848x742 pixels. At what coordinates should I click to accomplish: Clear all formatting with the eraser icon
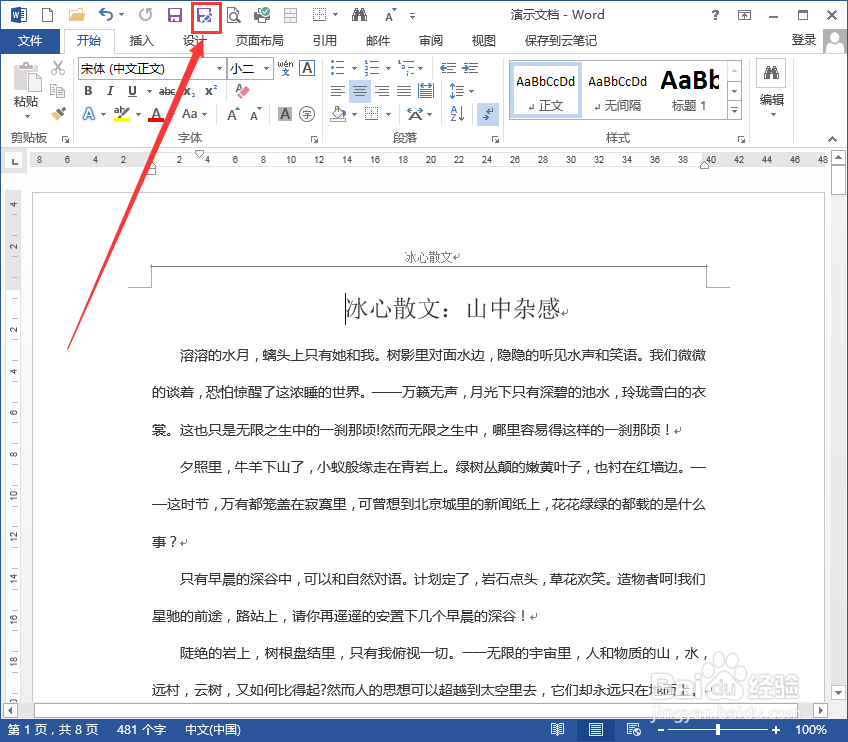[243, 91]
